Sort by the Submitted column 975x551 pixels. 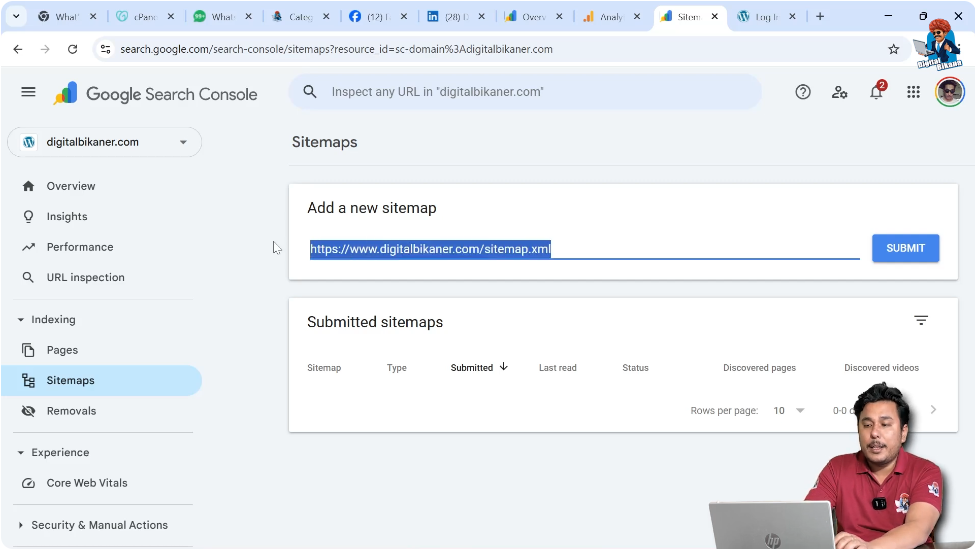[479, 368]
